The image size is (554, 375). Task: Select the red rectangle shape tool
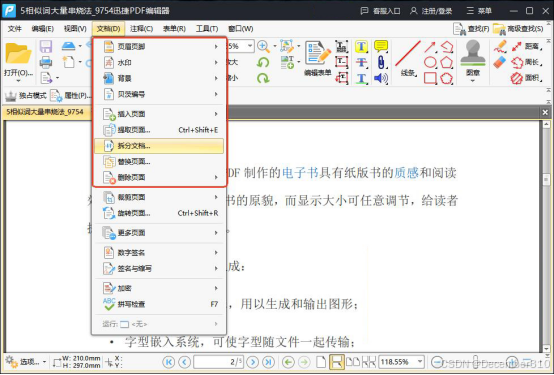pos(430,78)
